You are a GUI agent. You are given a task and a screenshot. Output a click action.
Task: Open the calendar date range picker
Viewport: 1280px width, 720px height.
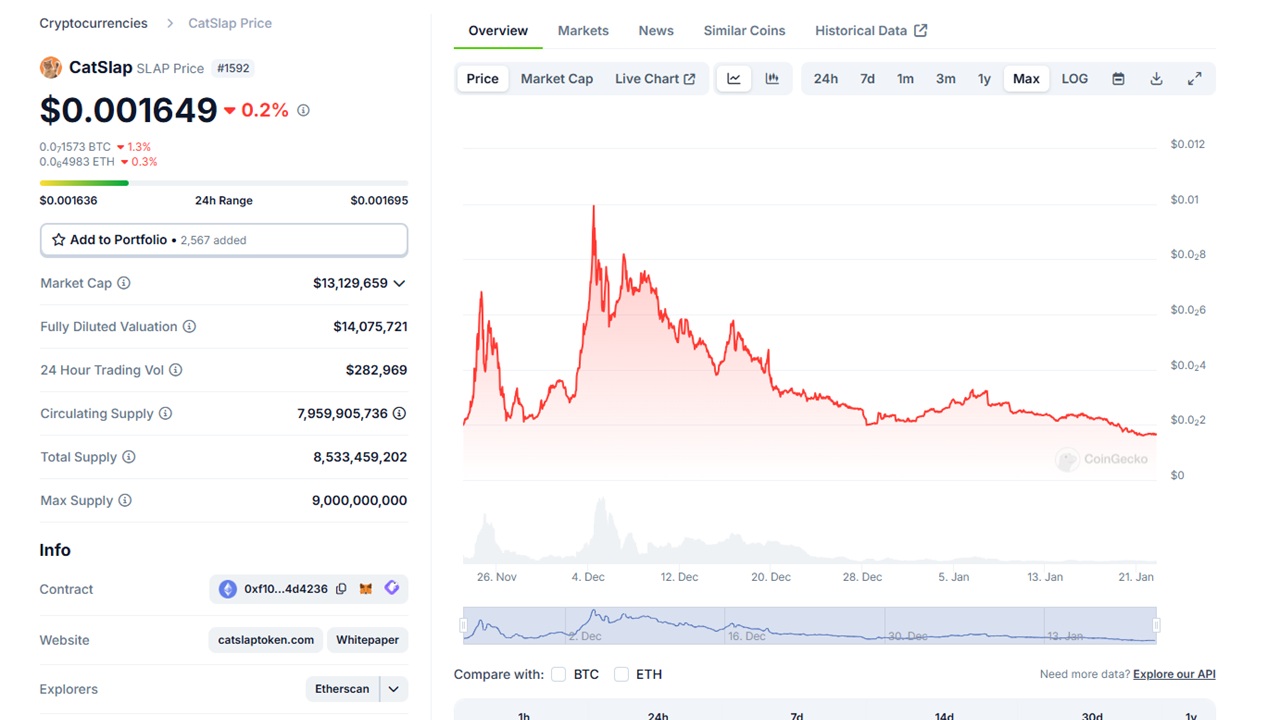pyautogui.click(x=1118, y=79)
